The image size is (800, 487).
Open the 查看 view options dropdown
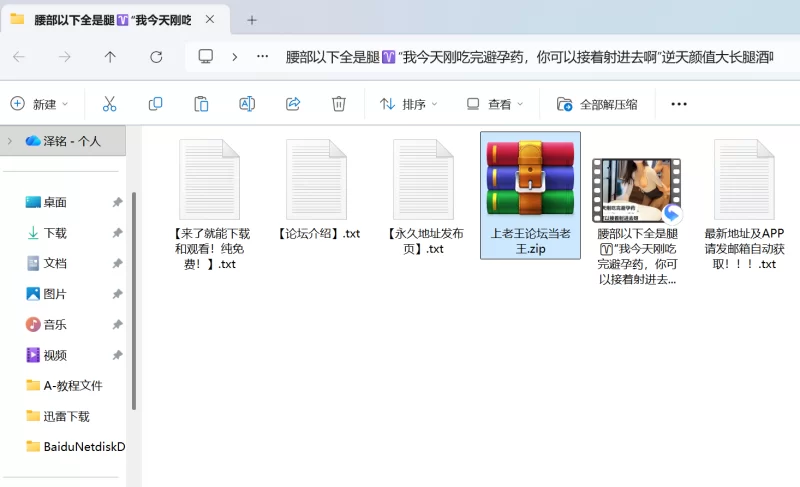[x=495, y=104]
